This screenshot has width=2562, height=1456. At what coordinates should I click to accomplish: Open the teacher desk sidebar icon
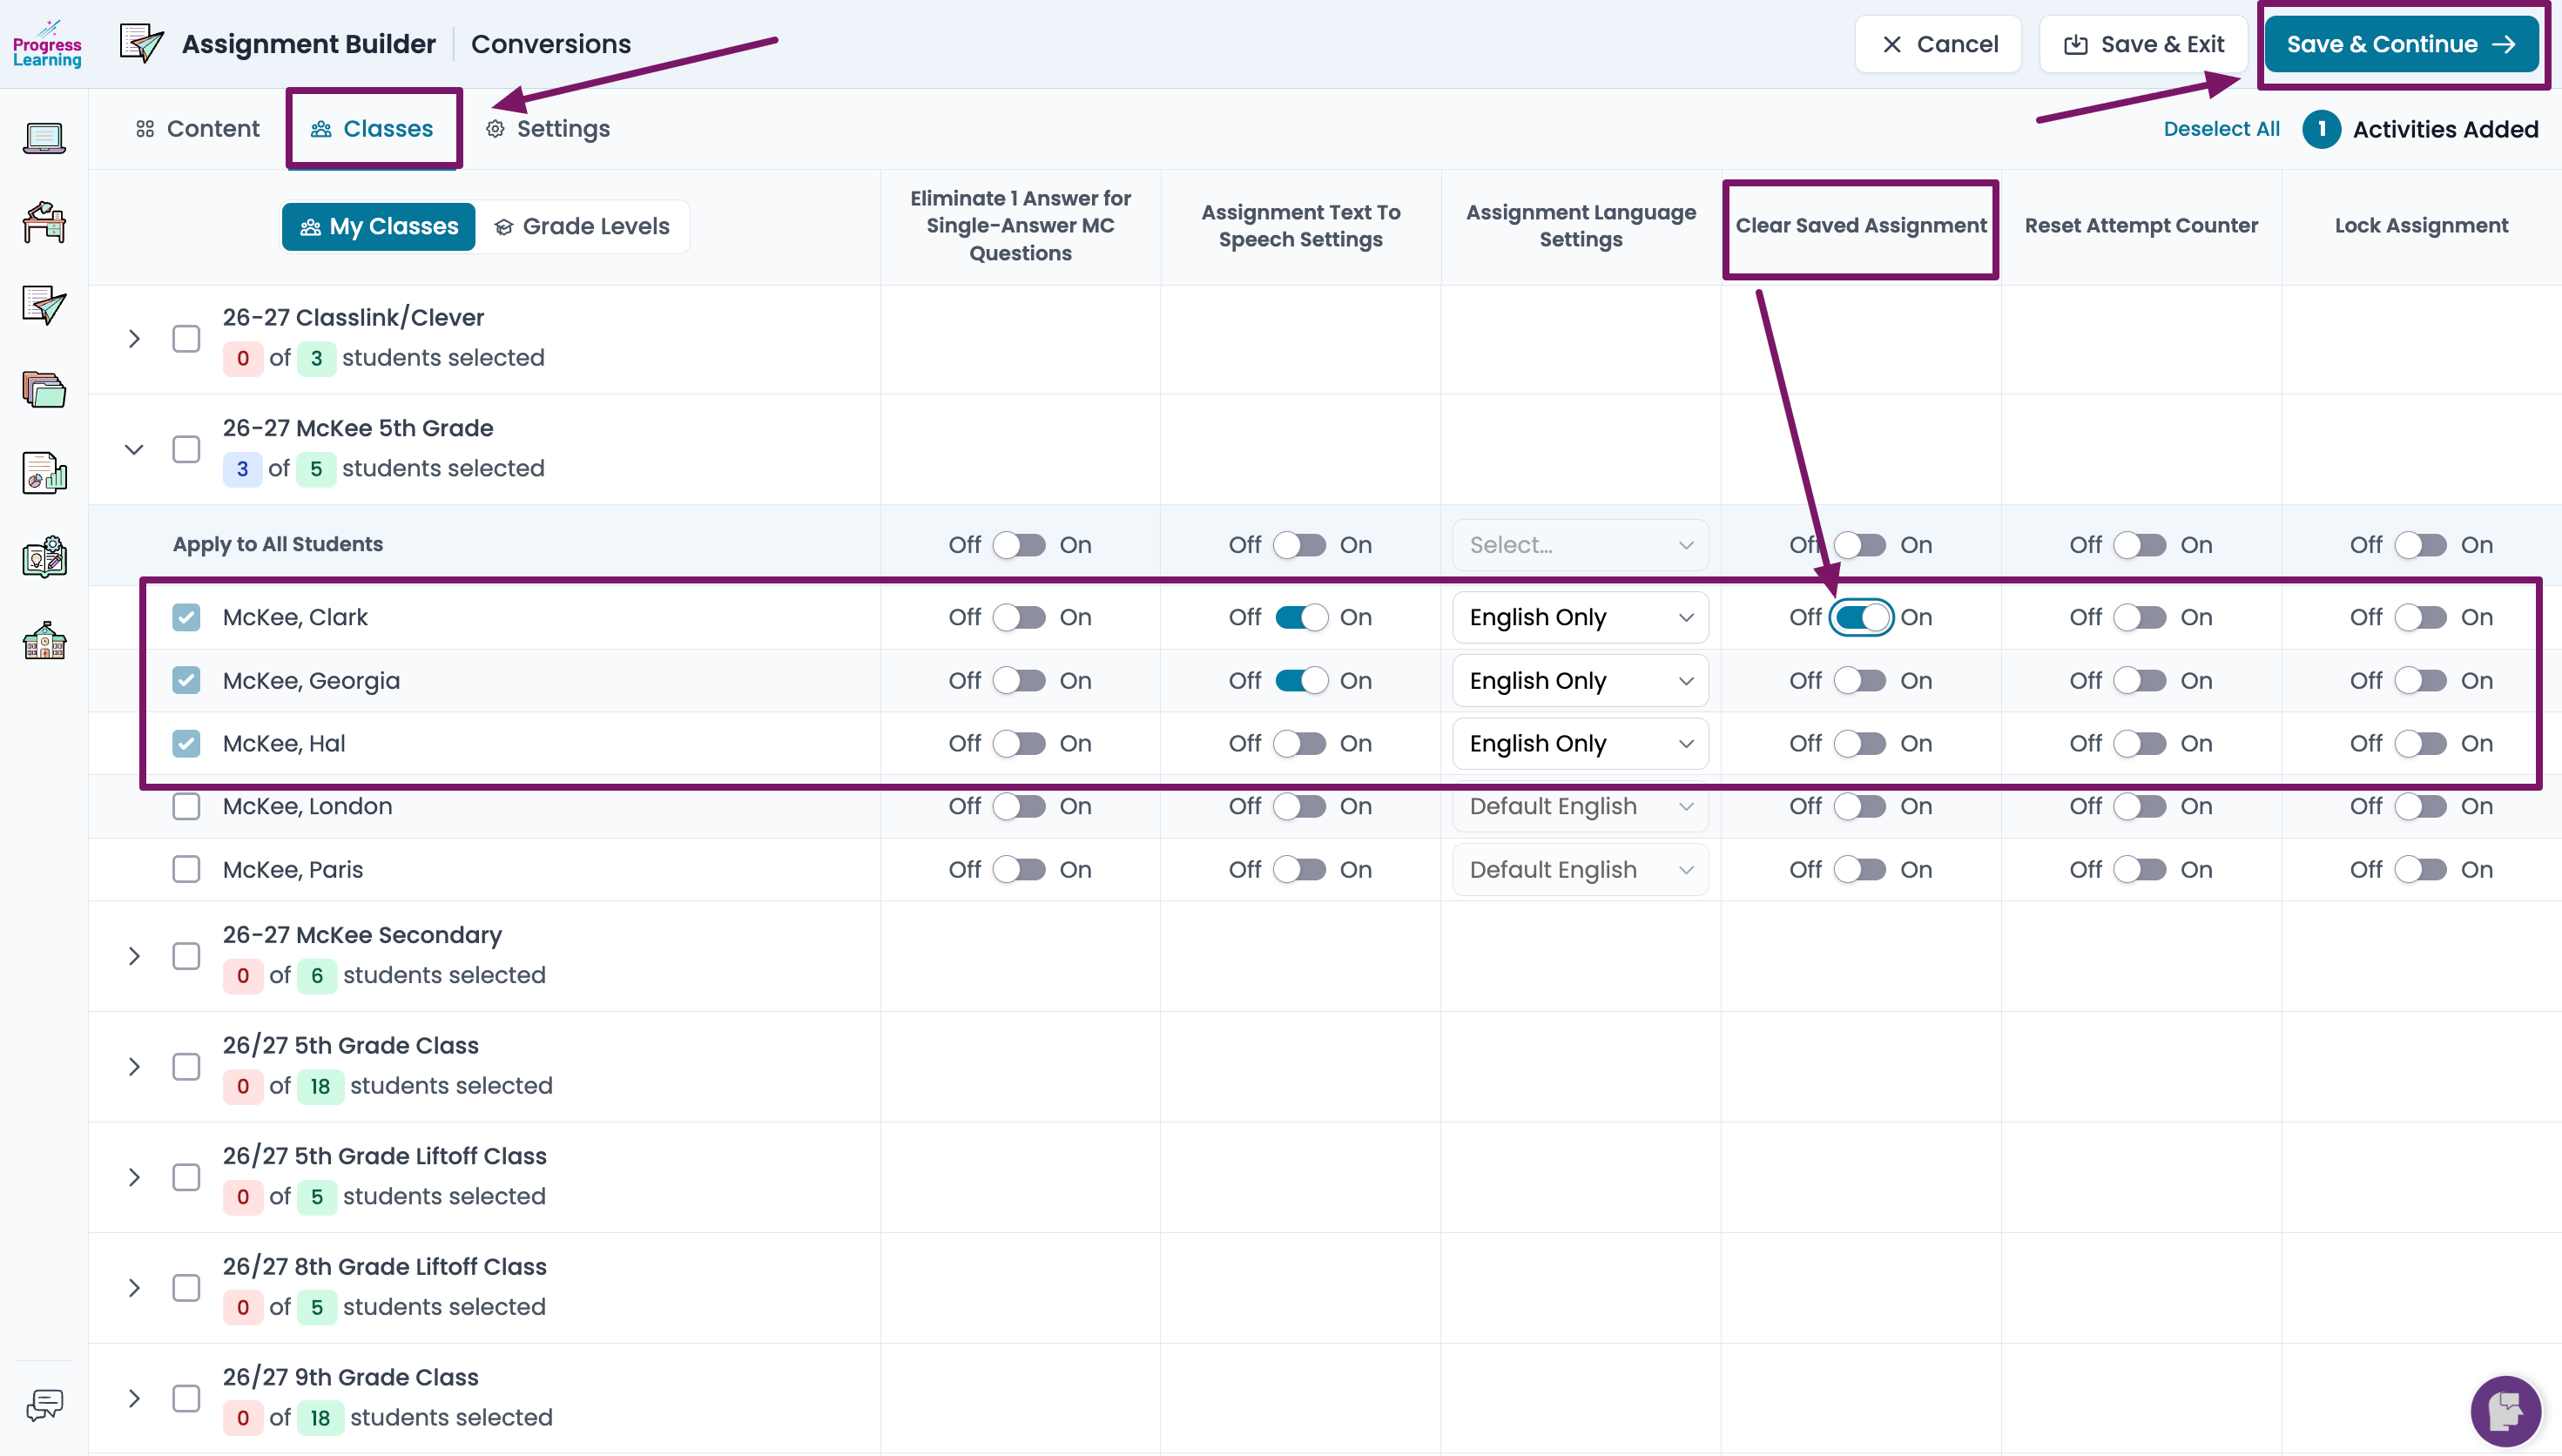(44, 222)
